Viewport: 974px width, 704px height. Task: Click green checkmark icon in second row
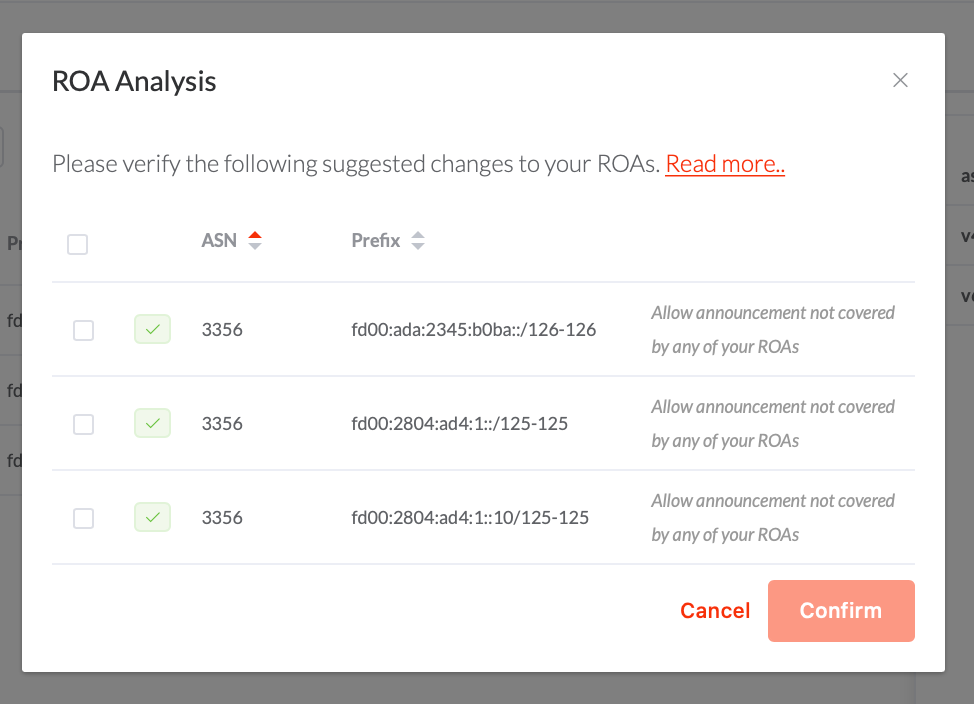pos(152,423)
